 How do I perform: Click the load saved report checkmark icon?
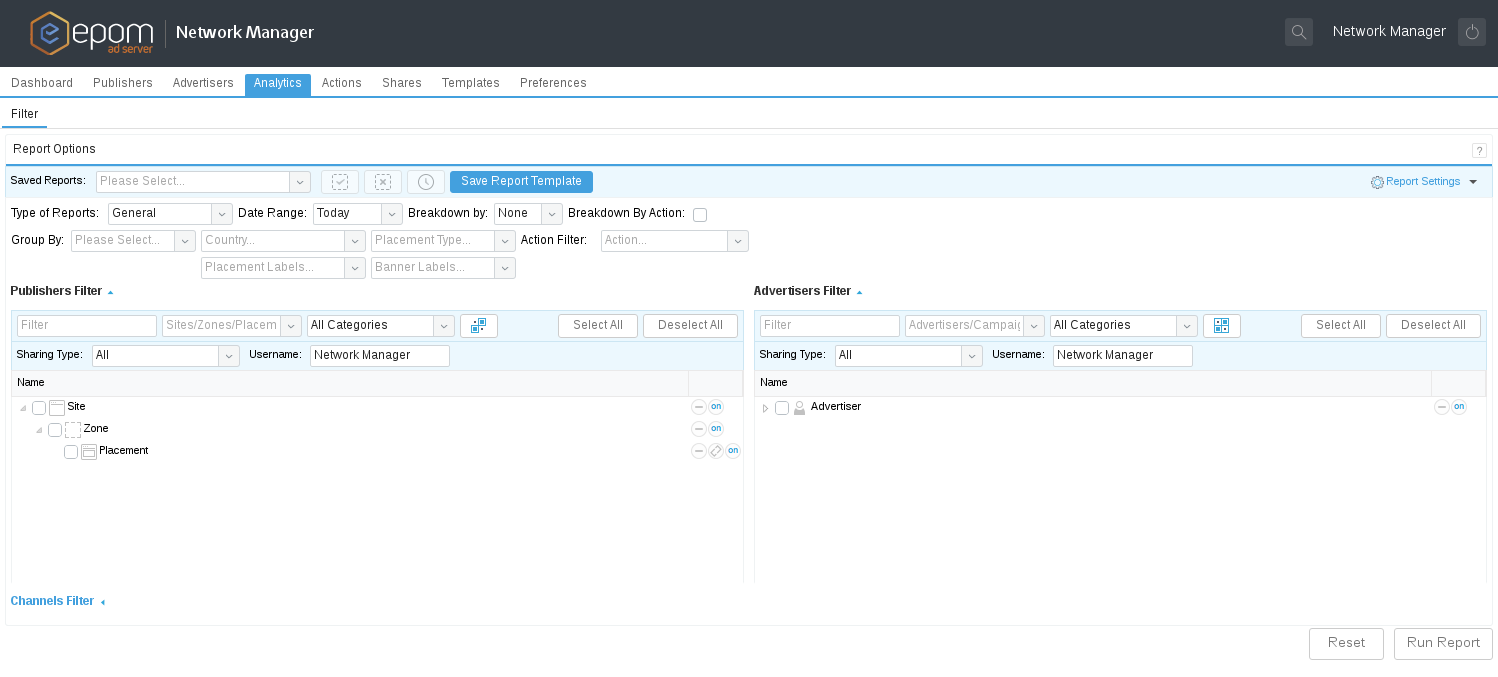(x=340, y=182)
